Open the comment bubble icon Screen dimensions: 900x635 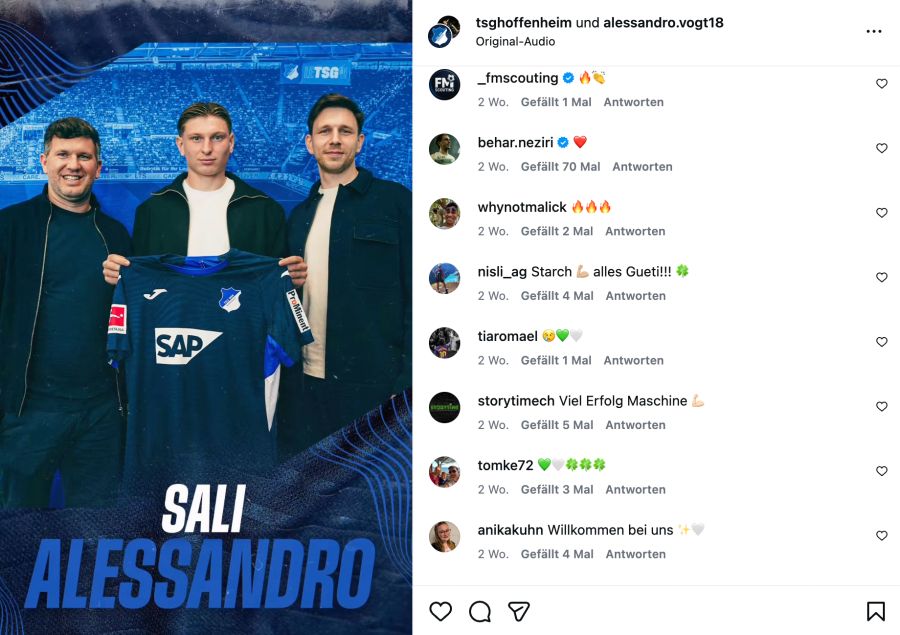point(480,611)
